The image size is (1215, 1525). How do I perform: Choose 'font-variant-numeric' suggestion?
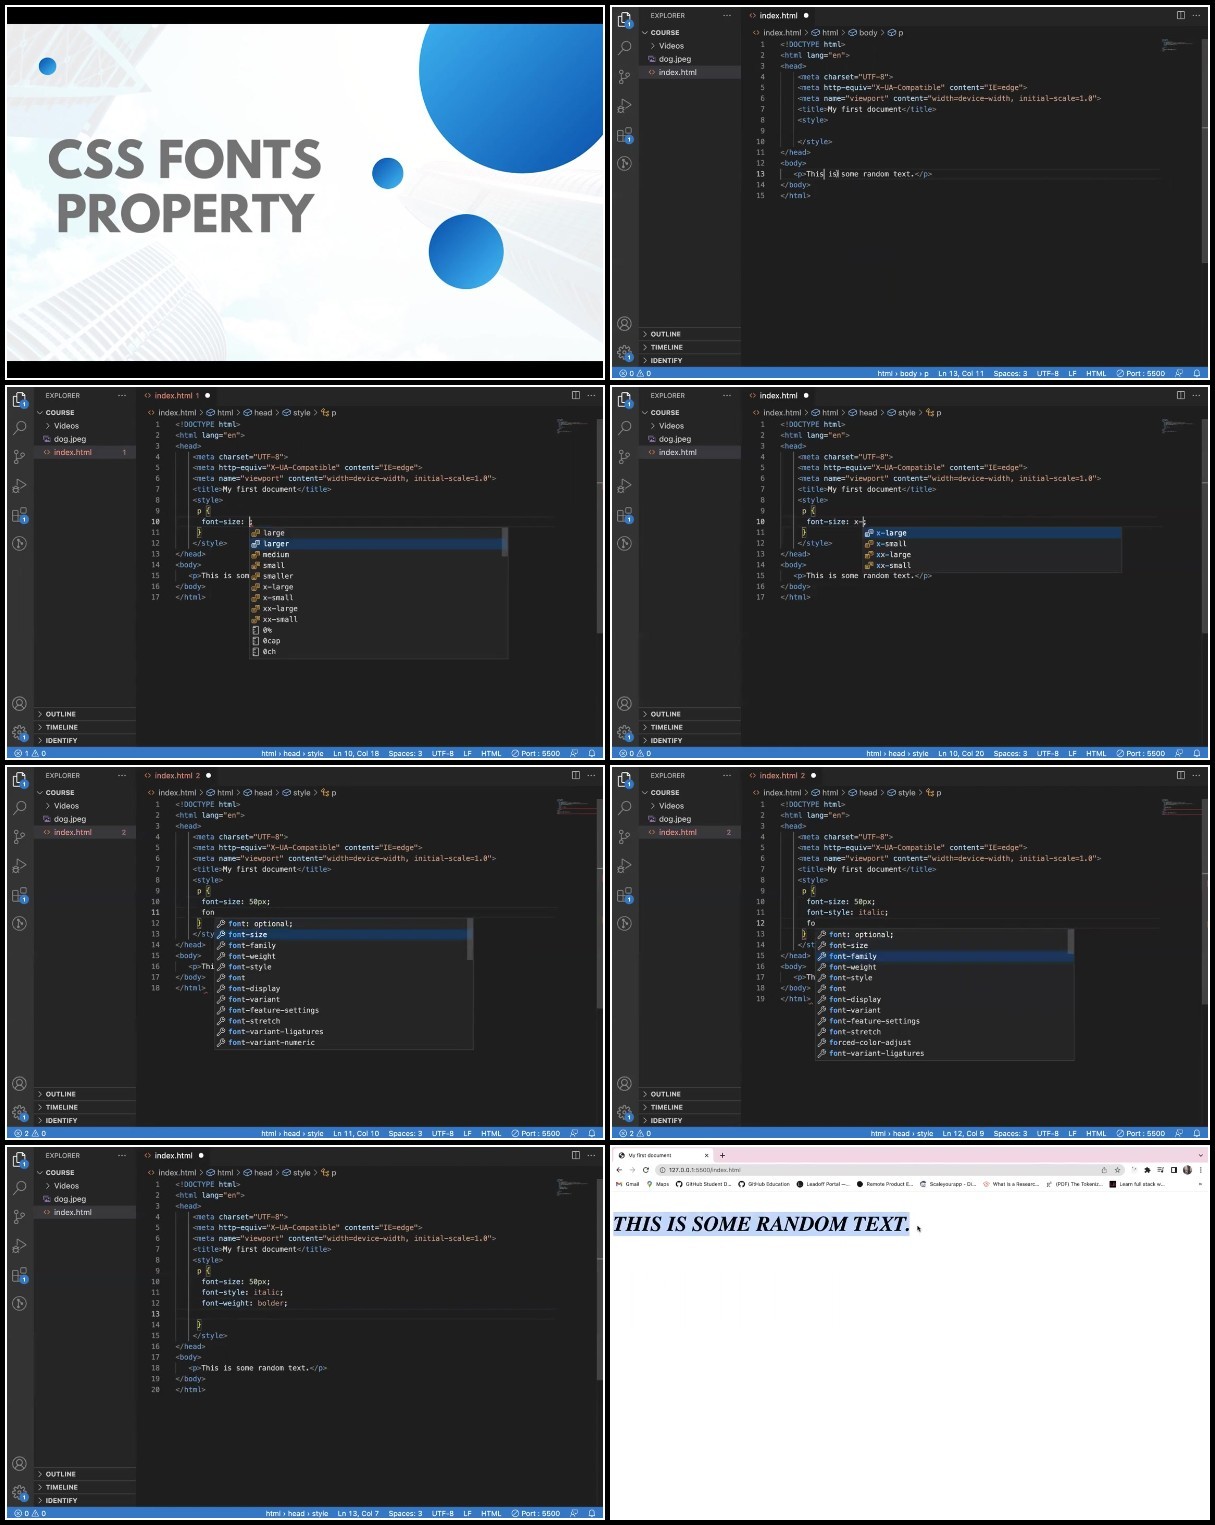(x=342, y=1042)
